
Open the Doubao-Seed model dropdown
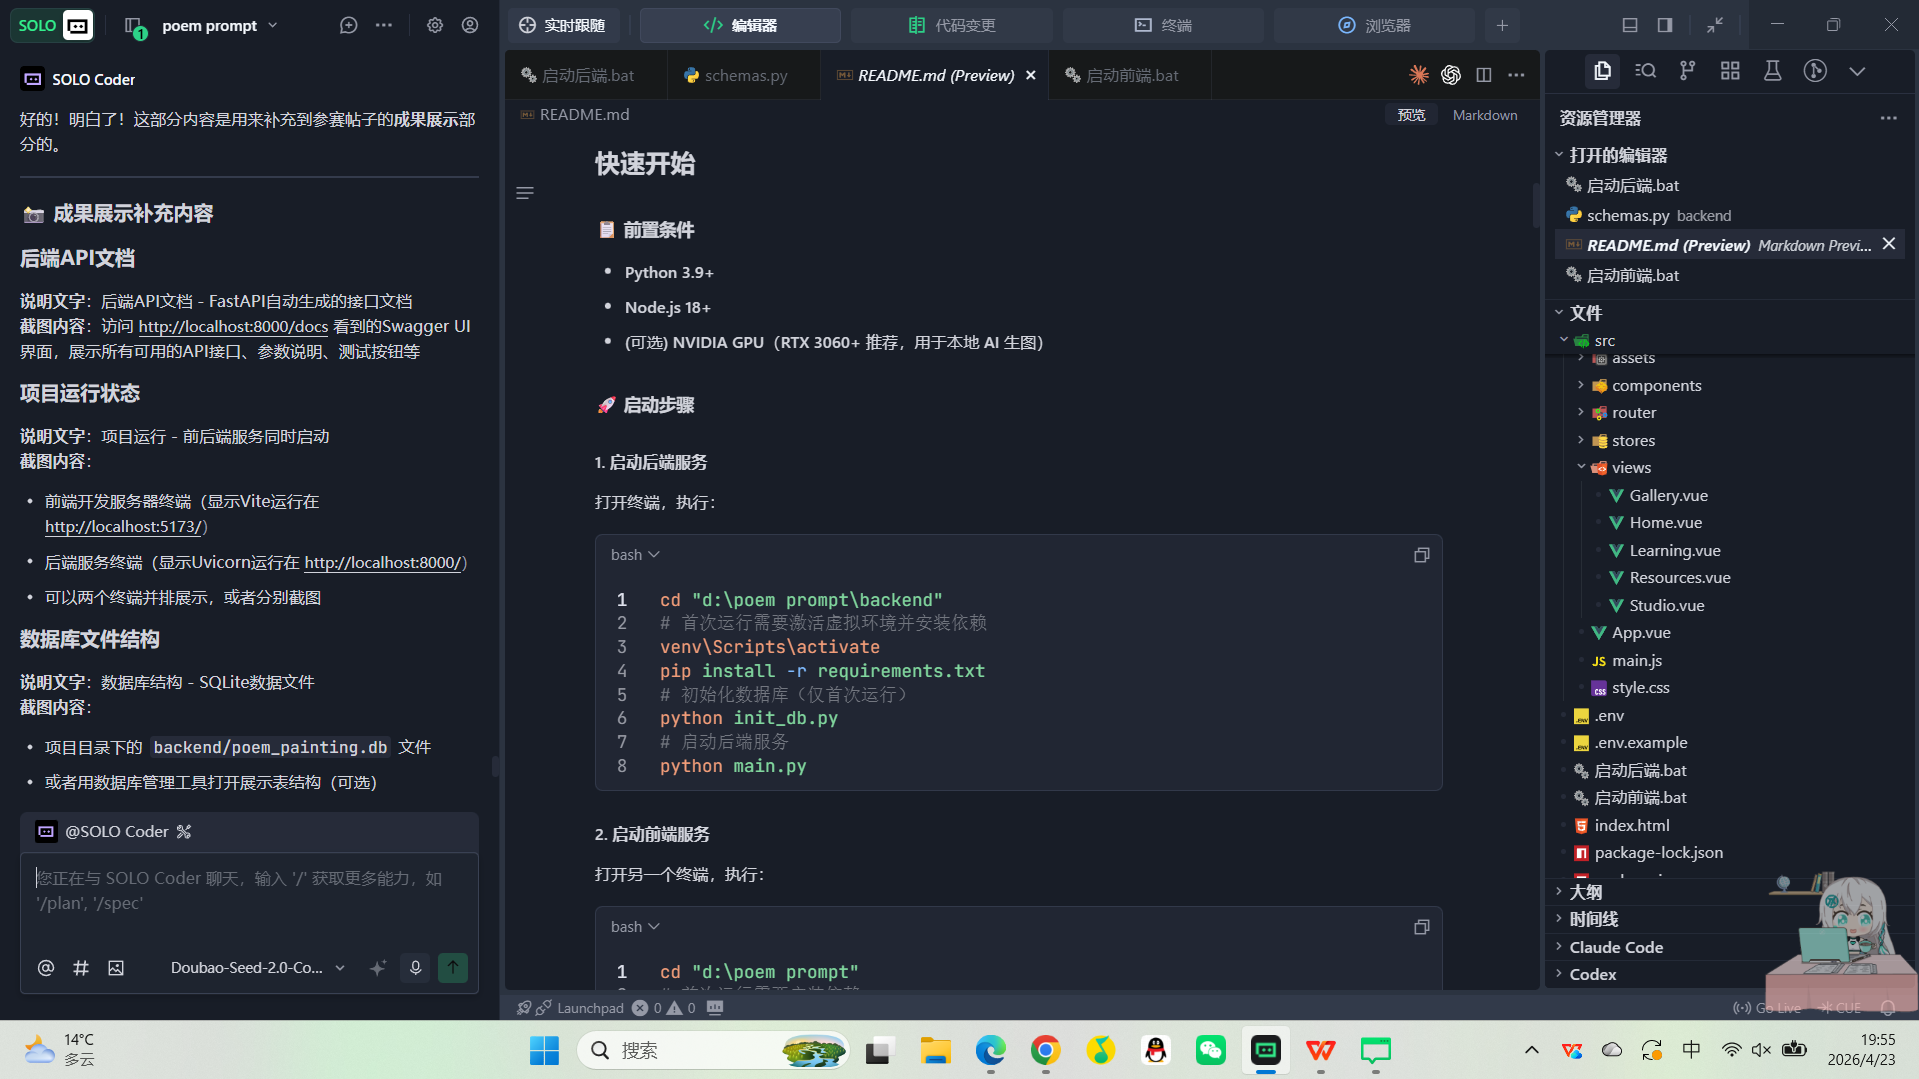[x=257, y=967]
